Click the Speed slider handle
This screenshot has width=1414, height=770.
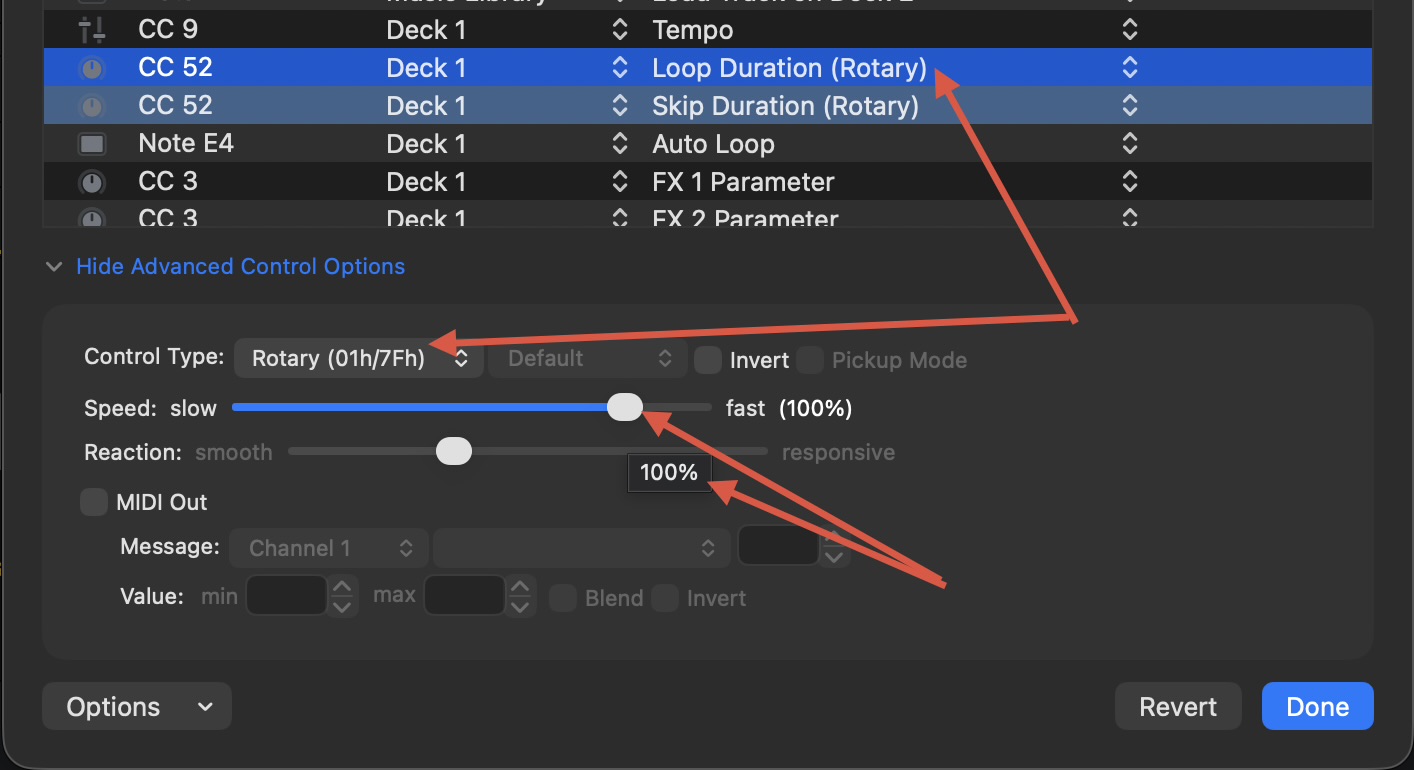(625, 407)
